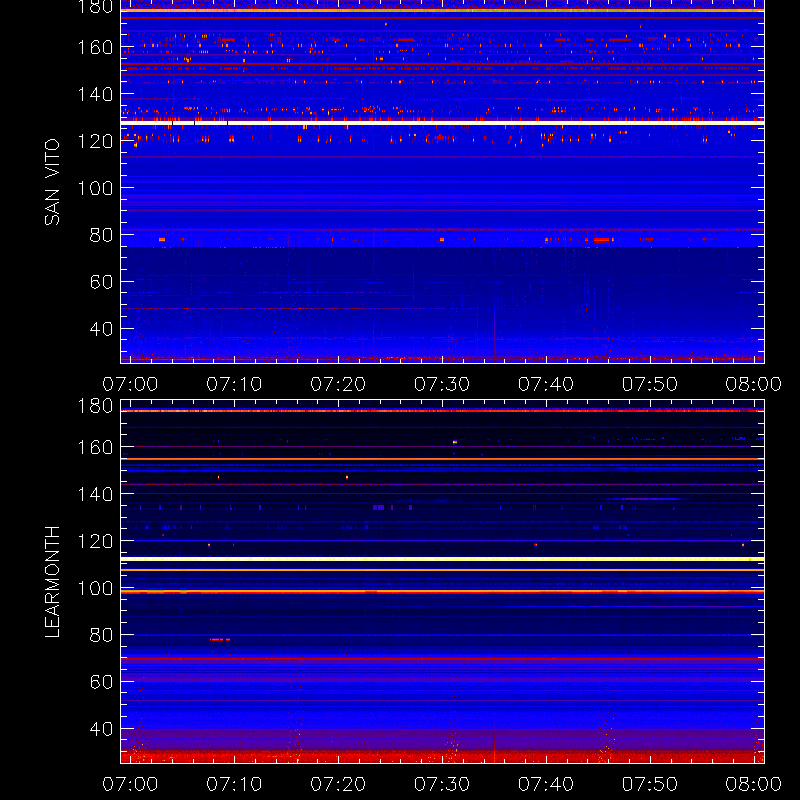Click the 60 frequency label on Learmonth axis
800x800 pixels.
(101, 682)
